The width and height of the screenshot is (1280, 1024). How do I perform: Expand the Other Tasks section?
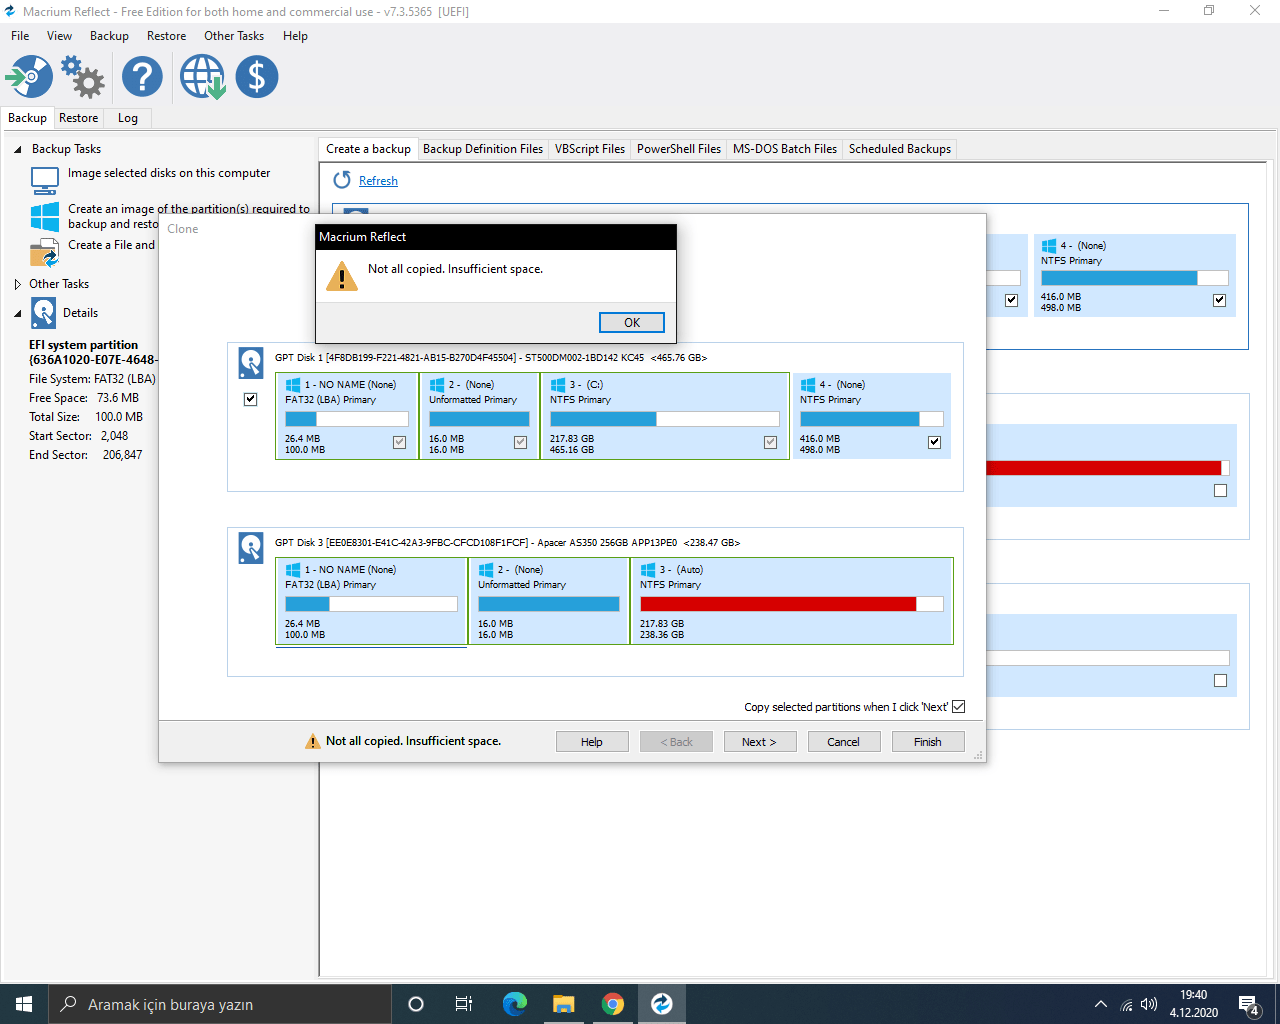coord(18,284)
